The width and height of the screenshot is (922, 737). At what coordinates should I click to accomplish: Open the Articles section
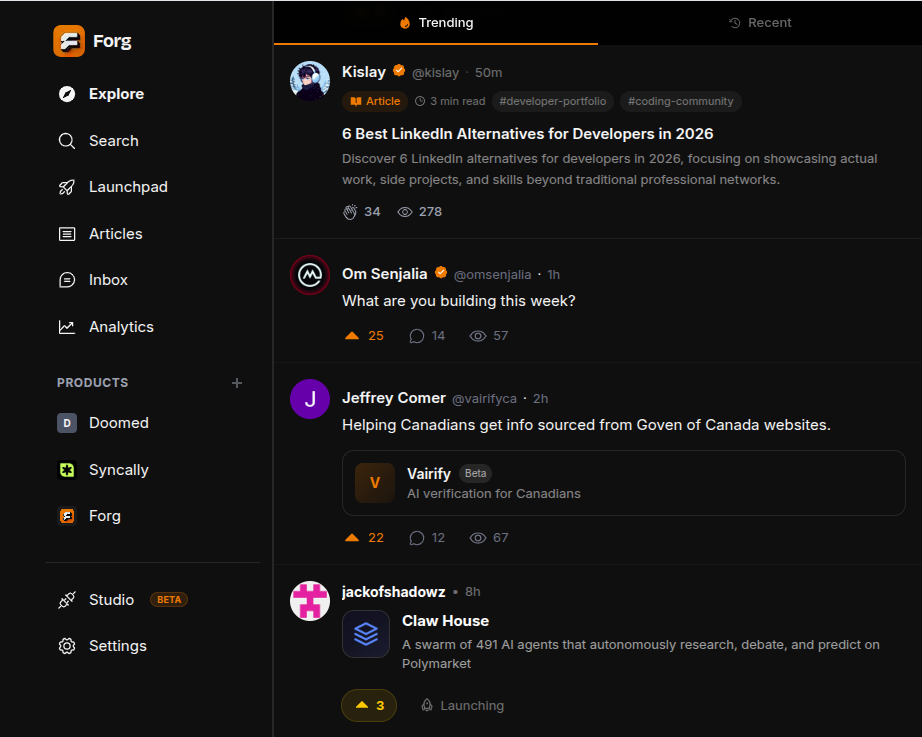[116, 233]
